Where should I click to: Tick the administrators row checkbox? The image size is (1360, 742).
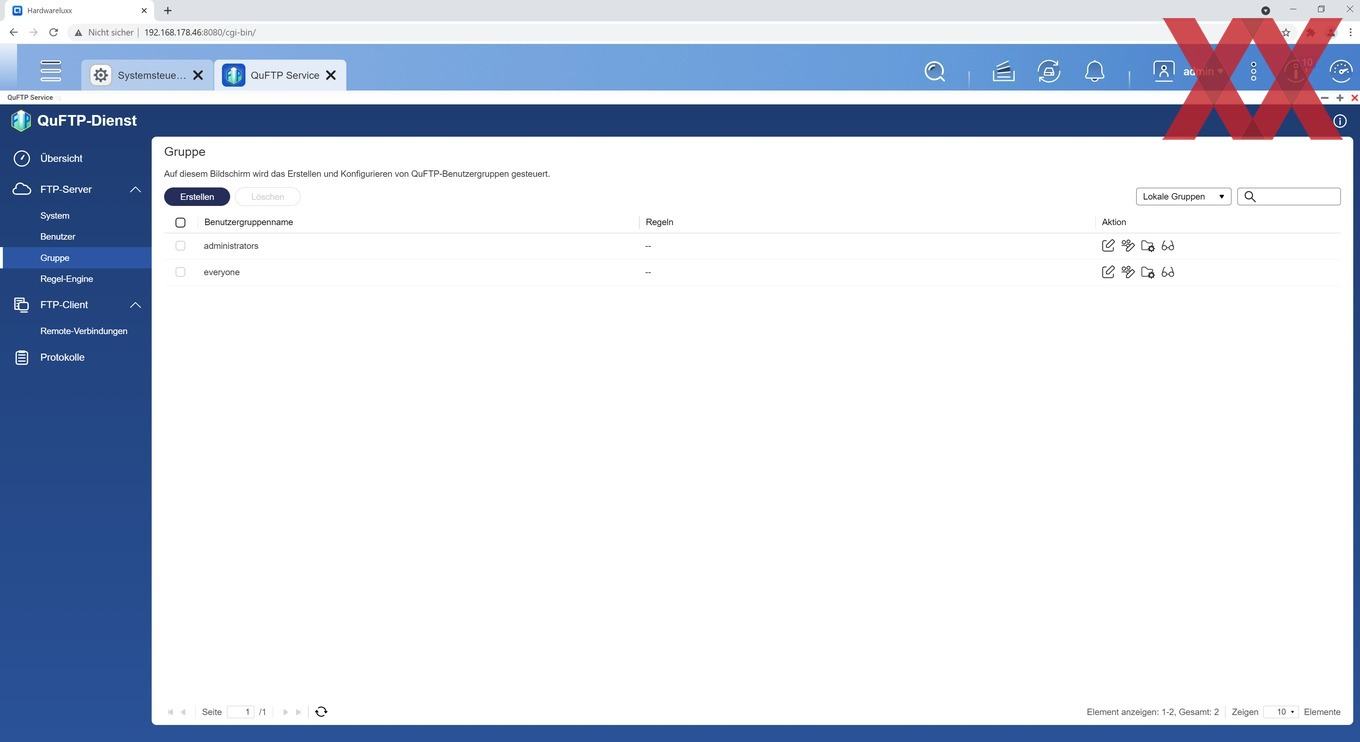pos(180,246)
